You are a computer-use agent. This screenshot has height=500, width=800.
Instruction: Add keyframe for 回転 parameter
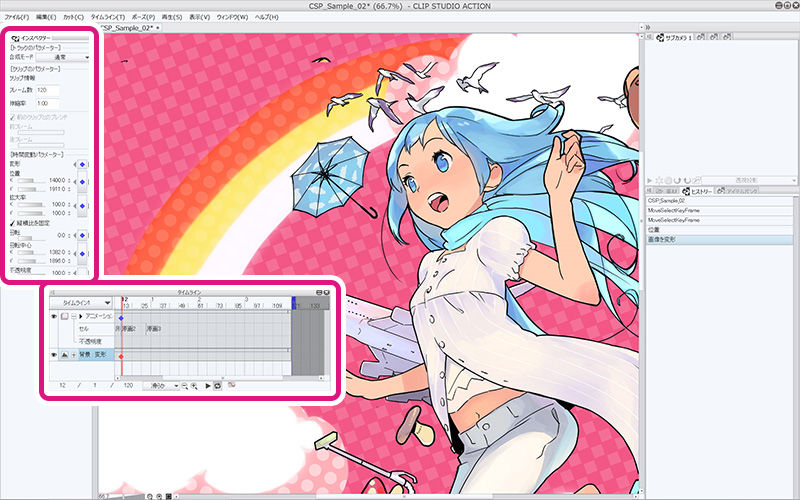82,236
